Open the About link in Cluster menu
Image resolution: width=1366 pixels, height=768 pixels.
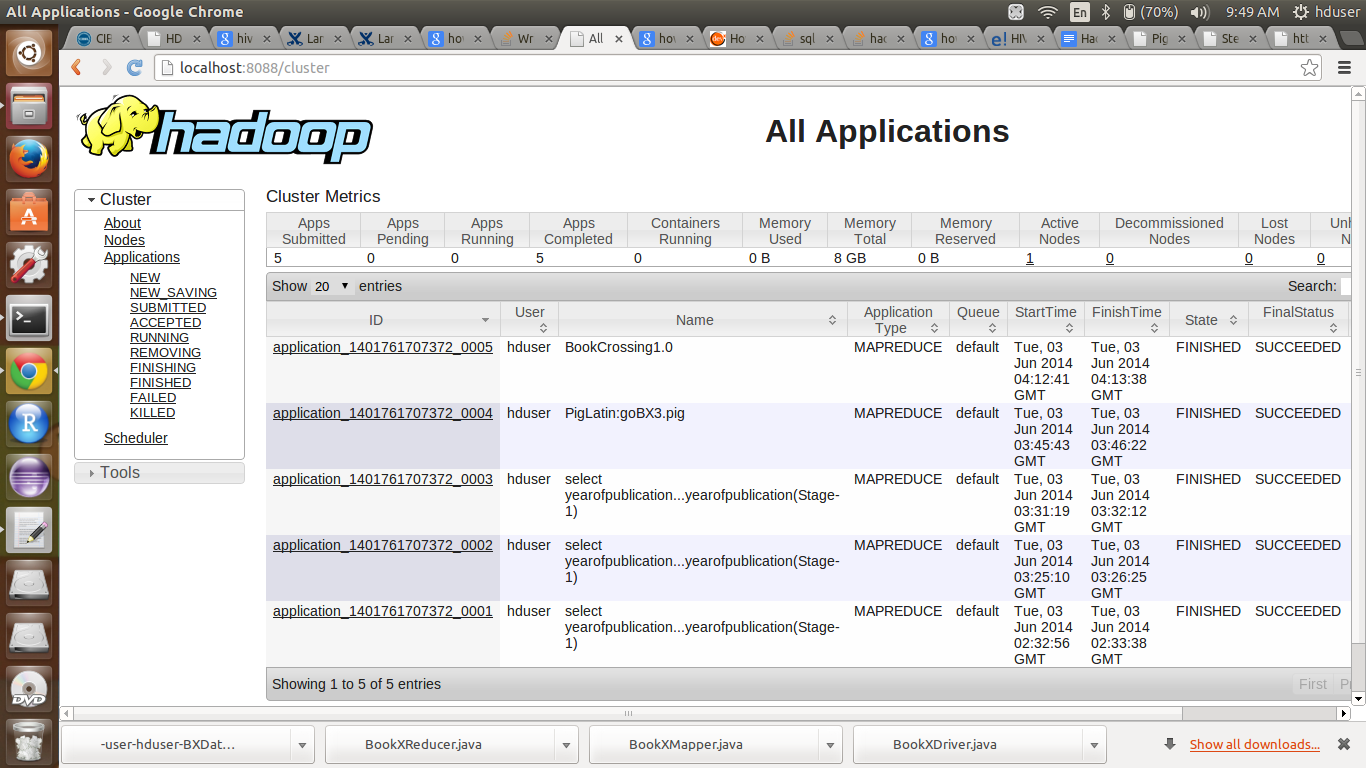tap(122, 223)
